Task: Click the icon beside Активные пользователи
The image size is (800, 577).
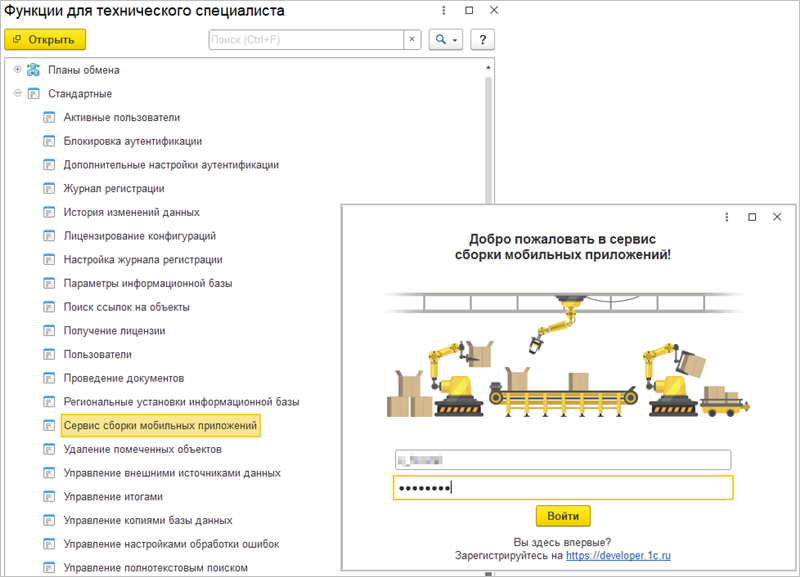Action: 48,118
